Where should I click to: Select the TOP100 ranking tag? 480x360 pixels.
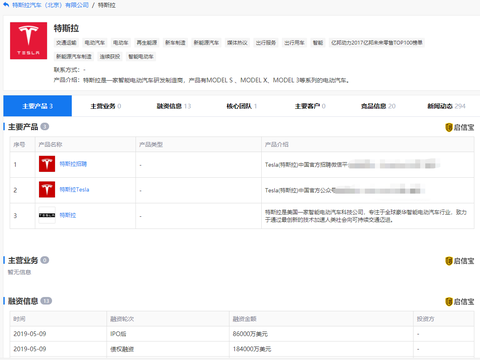[377, 43]
